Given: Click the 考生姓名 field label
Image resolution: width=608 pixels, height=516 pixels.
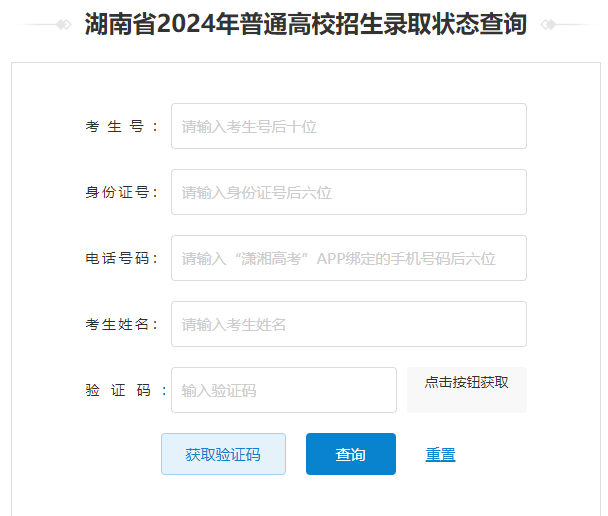Looking at the screenshot, I should tap(122, 324).
